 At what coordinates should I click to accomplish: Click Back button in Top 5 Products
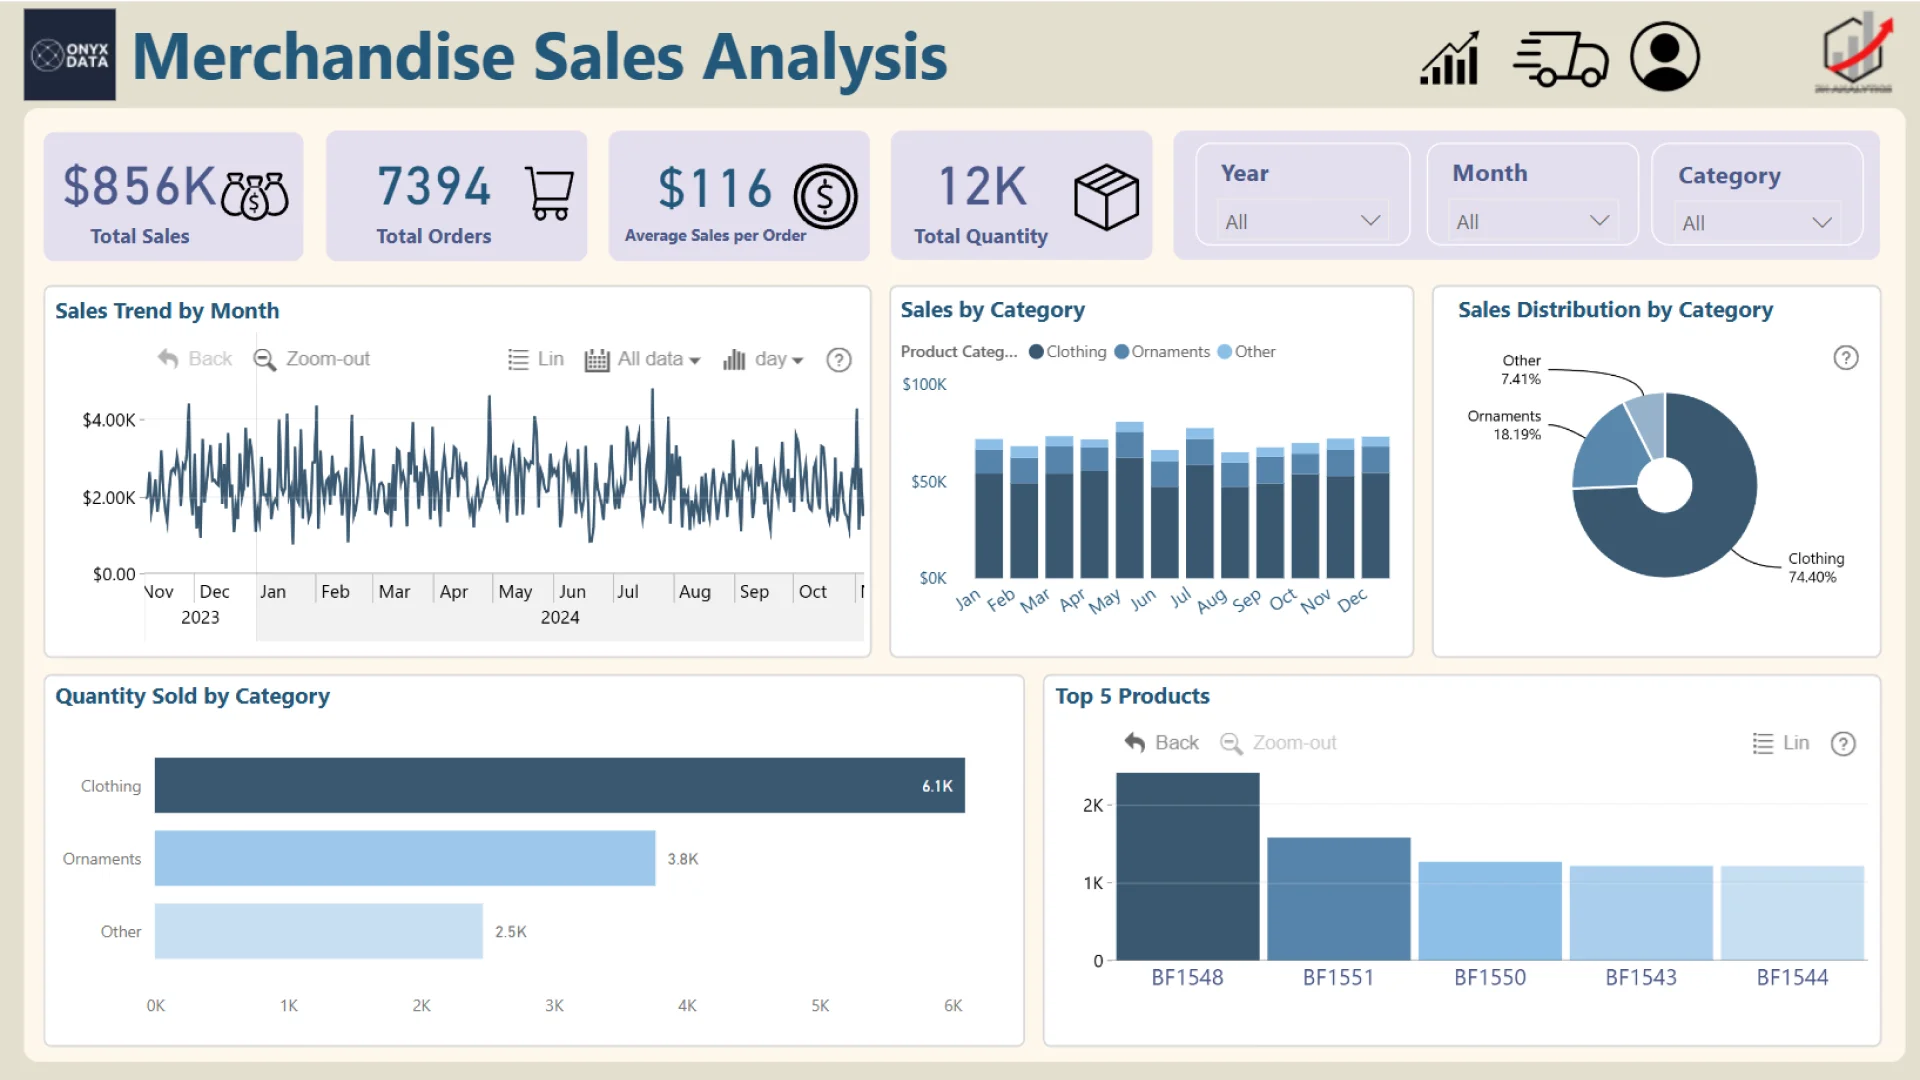[1162, 743]
